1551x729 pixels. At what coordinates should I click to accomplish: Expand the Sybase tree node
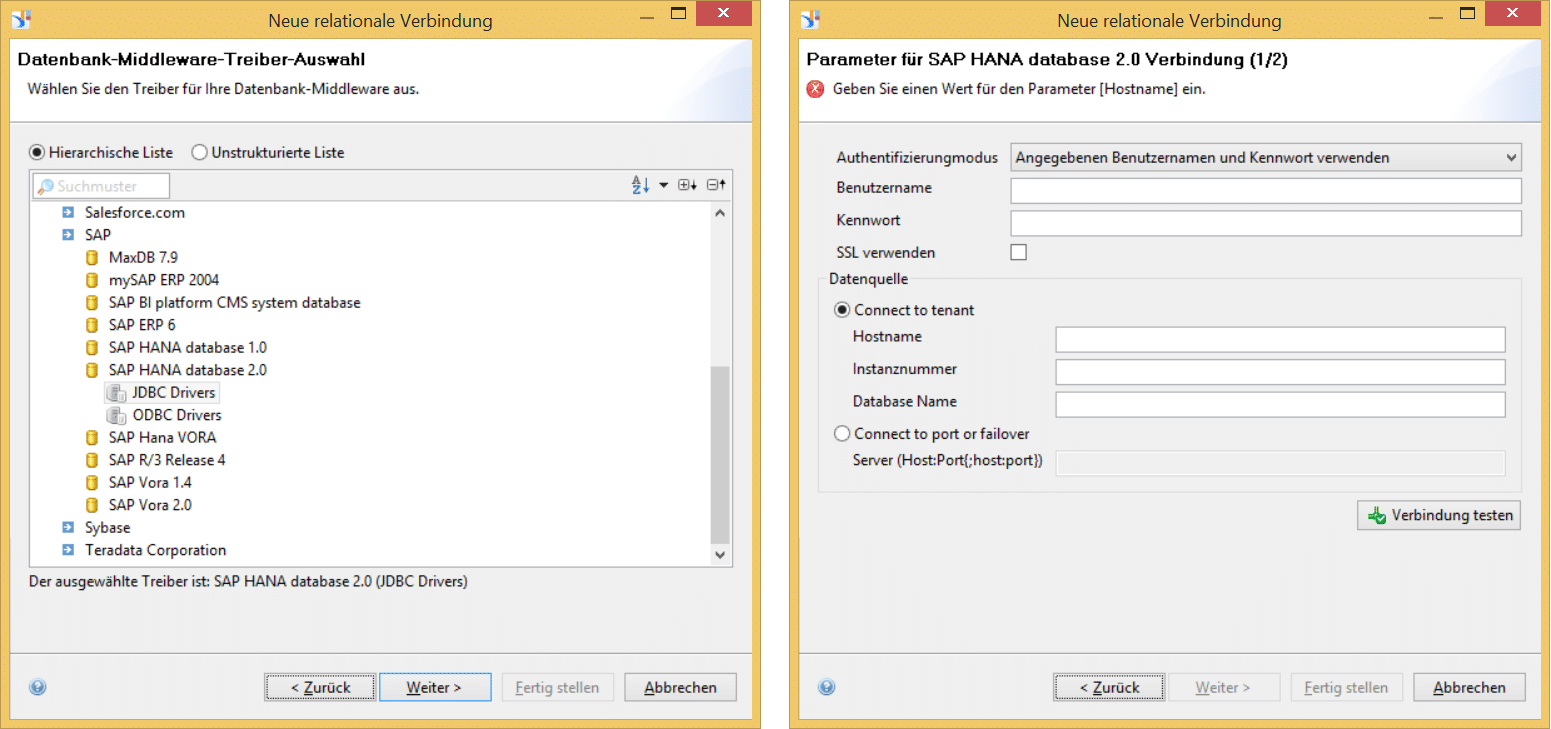(68, 528)
